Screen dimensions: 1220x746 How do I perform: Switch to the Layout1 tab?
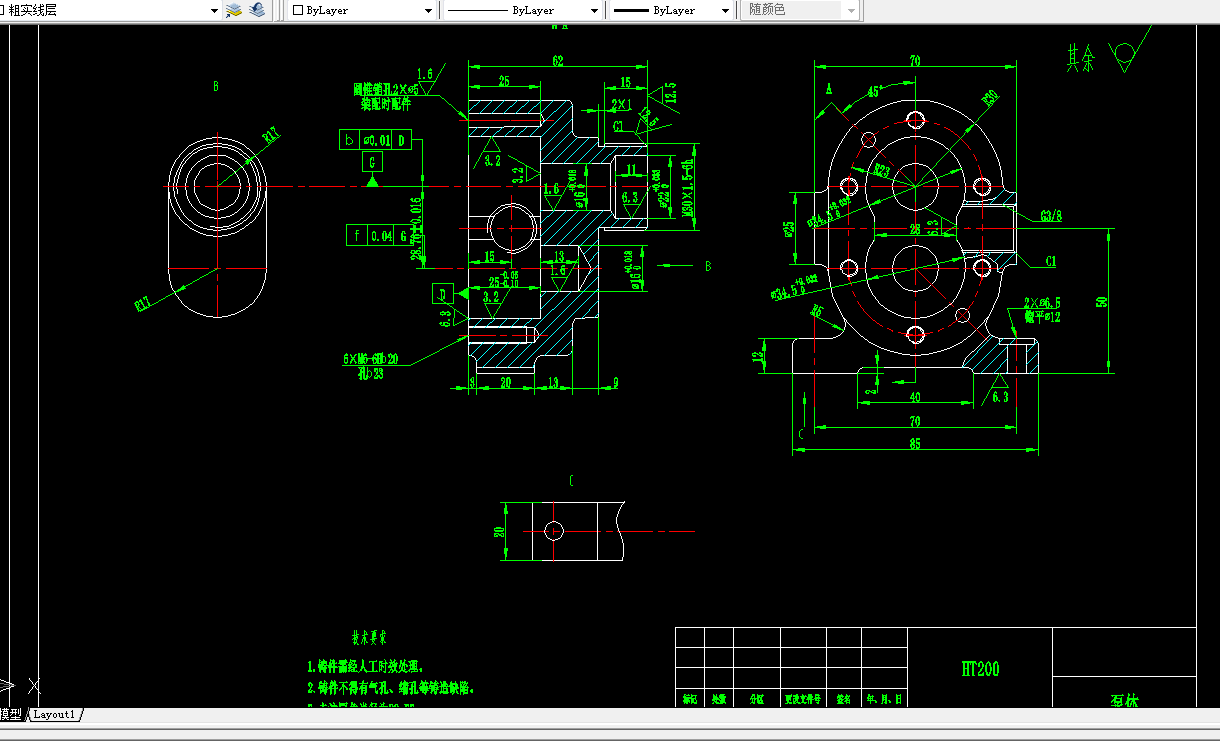click(54, 714)
